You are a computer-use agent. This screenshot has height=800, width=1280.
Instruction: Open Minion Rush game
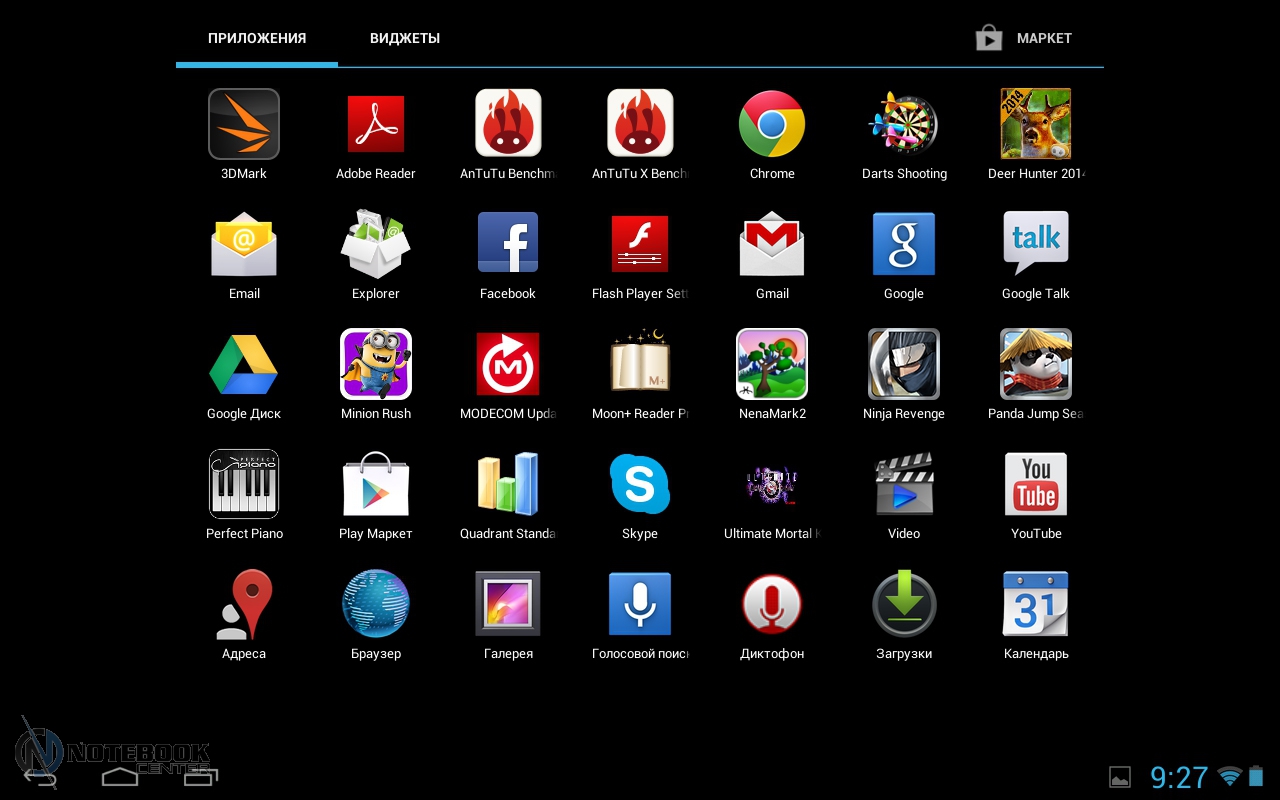point(376,364)
